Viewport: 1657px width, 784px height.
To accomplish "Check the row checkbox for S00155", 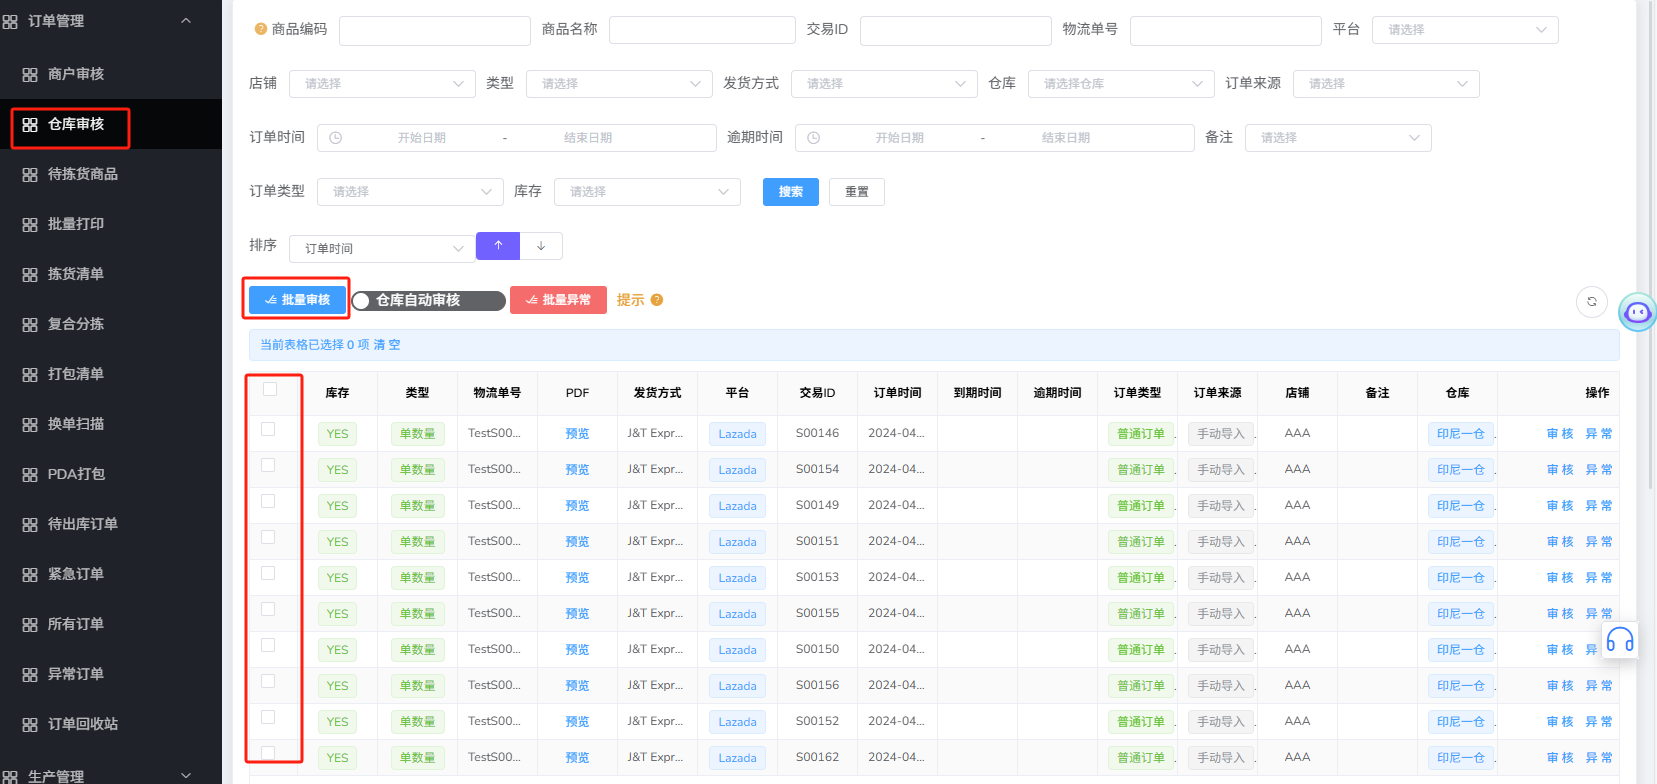I will pos(268,609).
